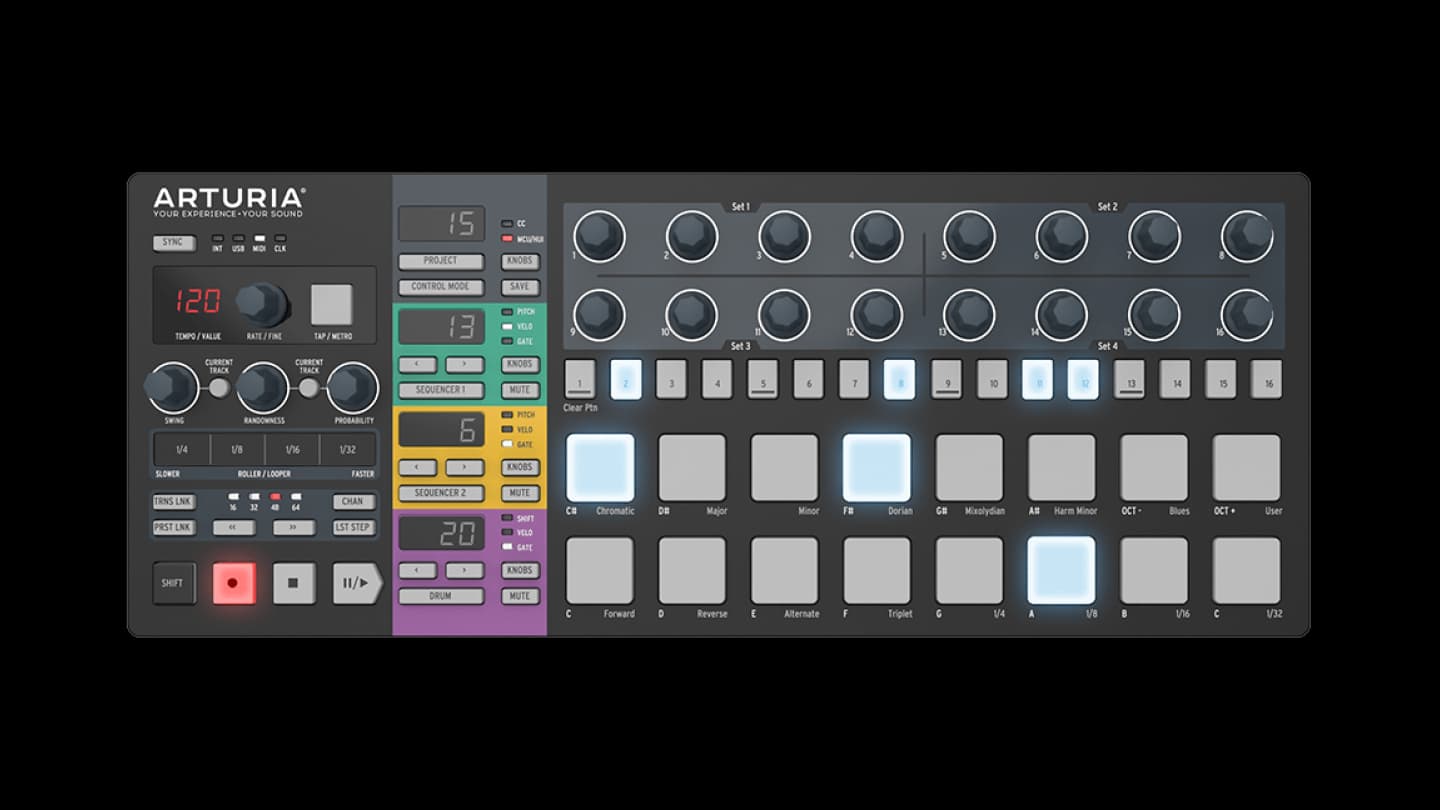Viewport: 1440px width, 810px height.
Task: Hit the lit C# Chromatic pad
Action: pos(600,467)
